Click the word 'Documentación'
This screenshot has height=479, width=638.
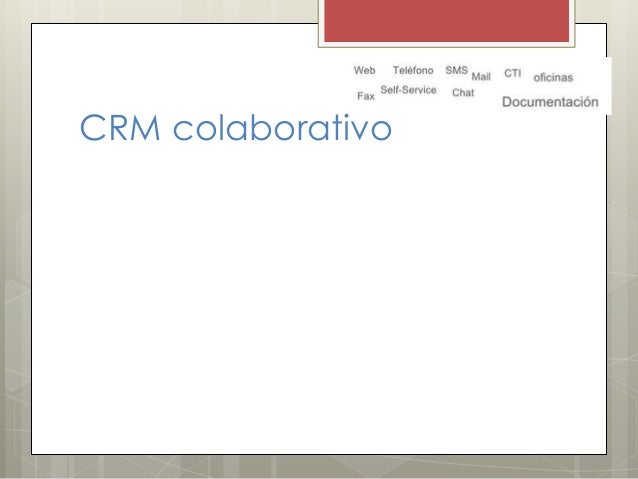(x=550, y=102)
